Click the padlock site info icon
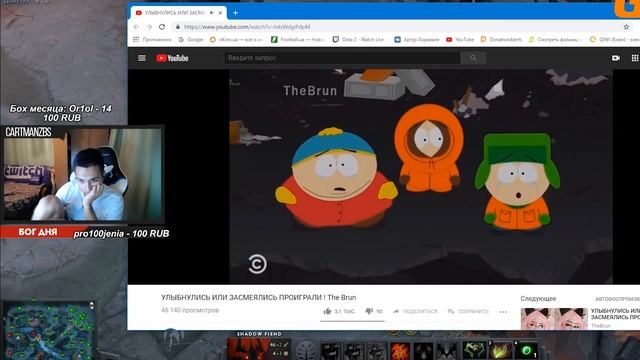The height and width of the screenshot is (360, 640). click(x=177, y=27)
